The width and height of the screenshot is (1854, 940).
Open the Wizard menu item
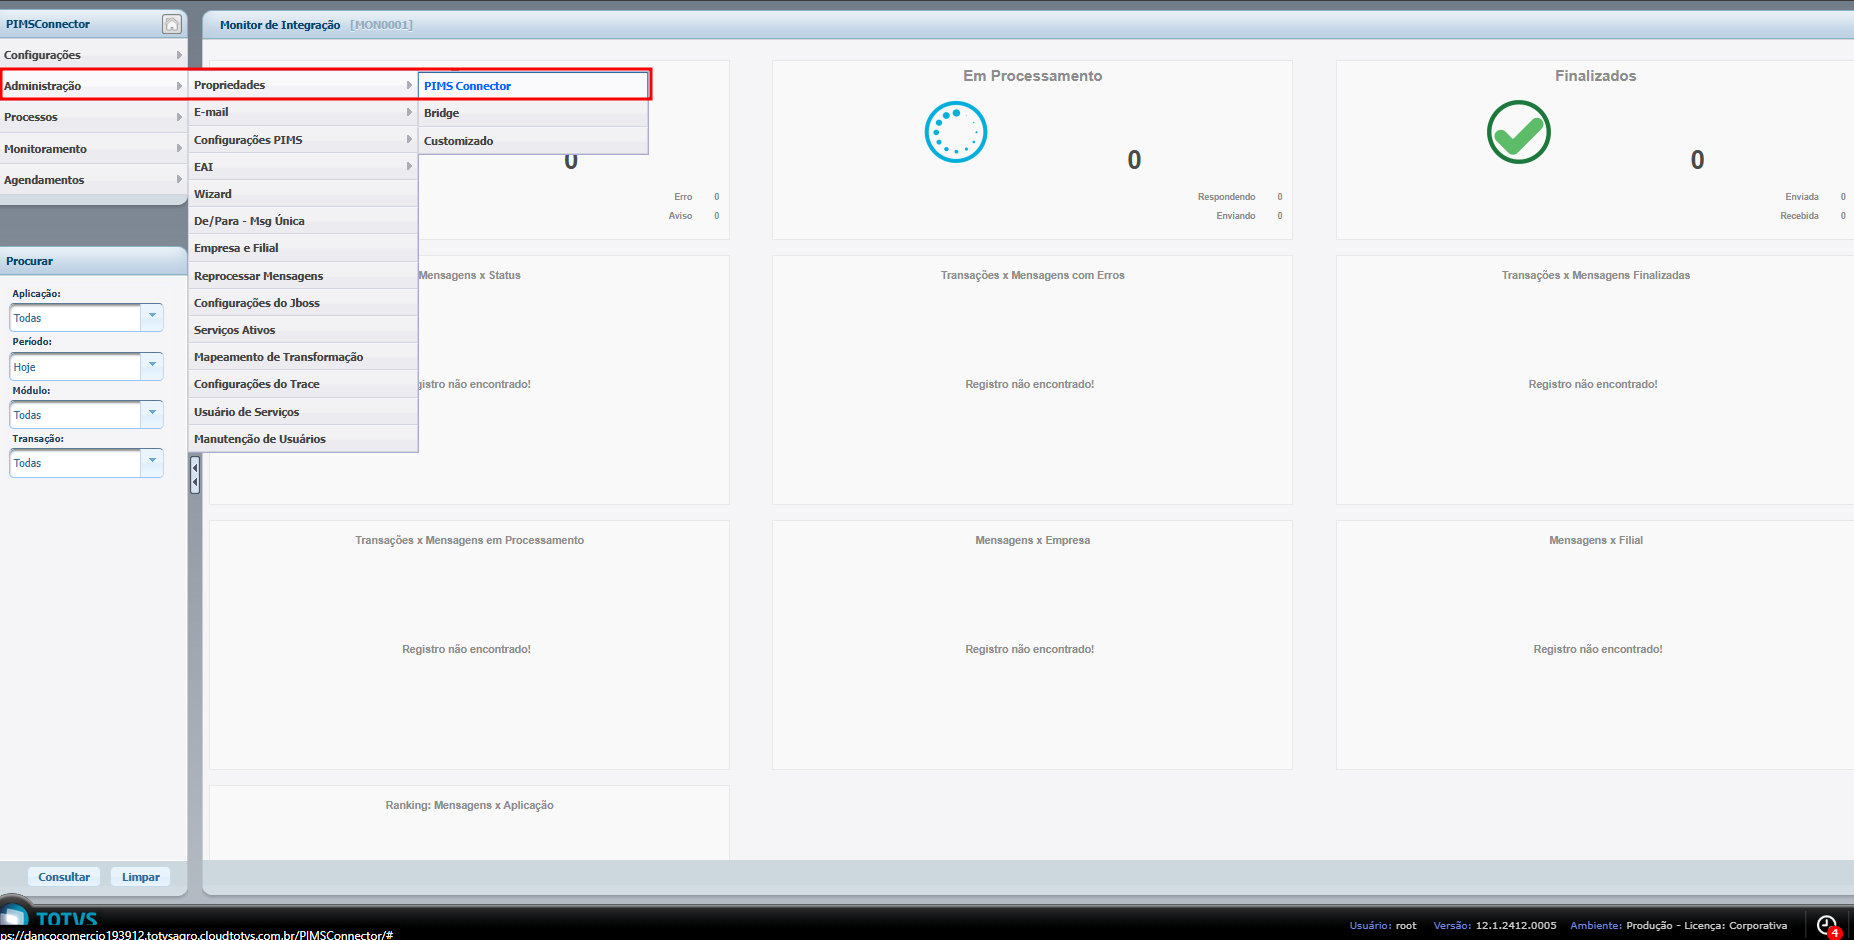(x=303, y=194)
